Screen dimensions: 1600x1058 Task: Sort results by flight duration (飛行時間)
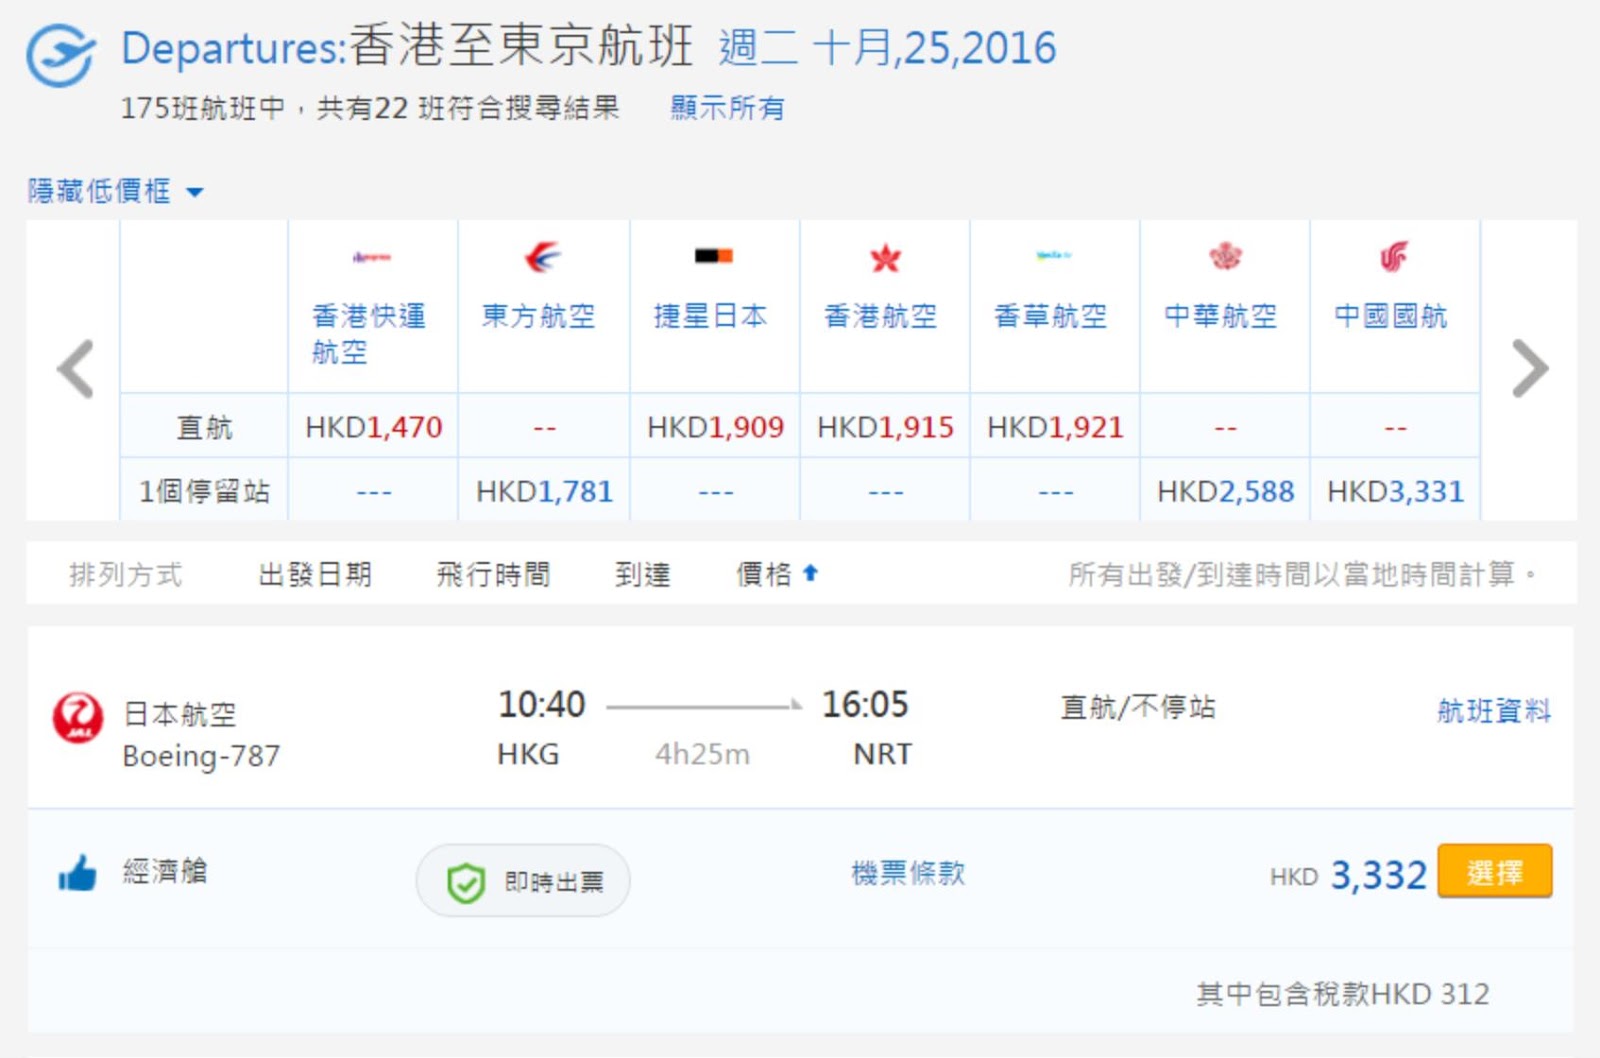click(x=493, y=574)
